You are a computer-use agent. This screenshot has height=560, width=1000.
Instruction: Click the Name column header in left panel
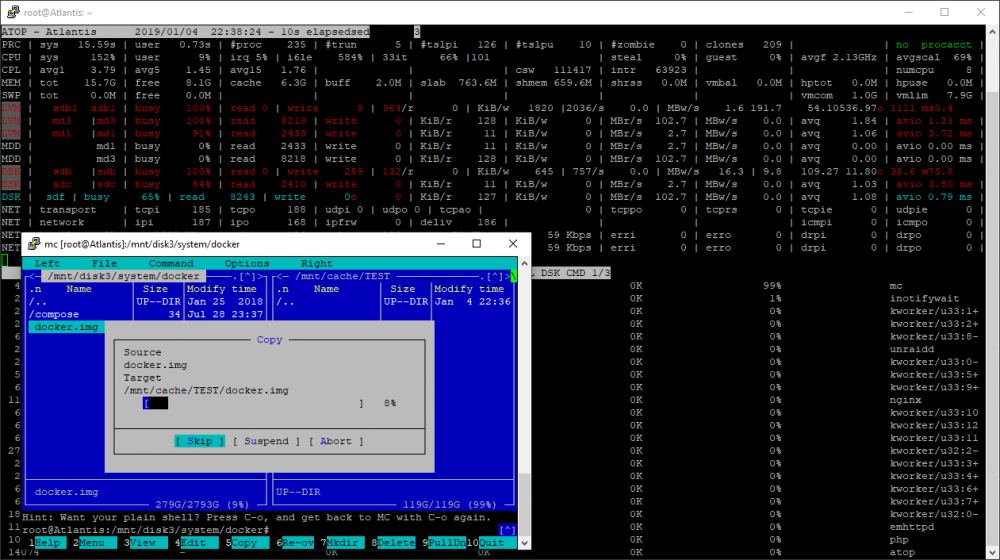[x=79, y=289]
